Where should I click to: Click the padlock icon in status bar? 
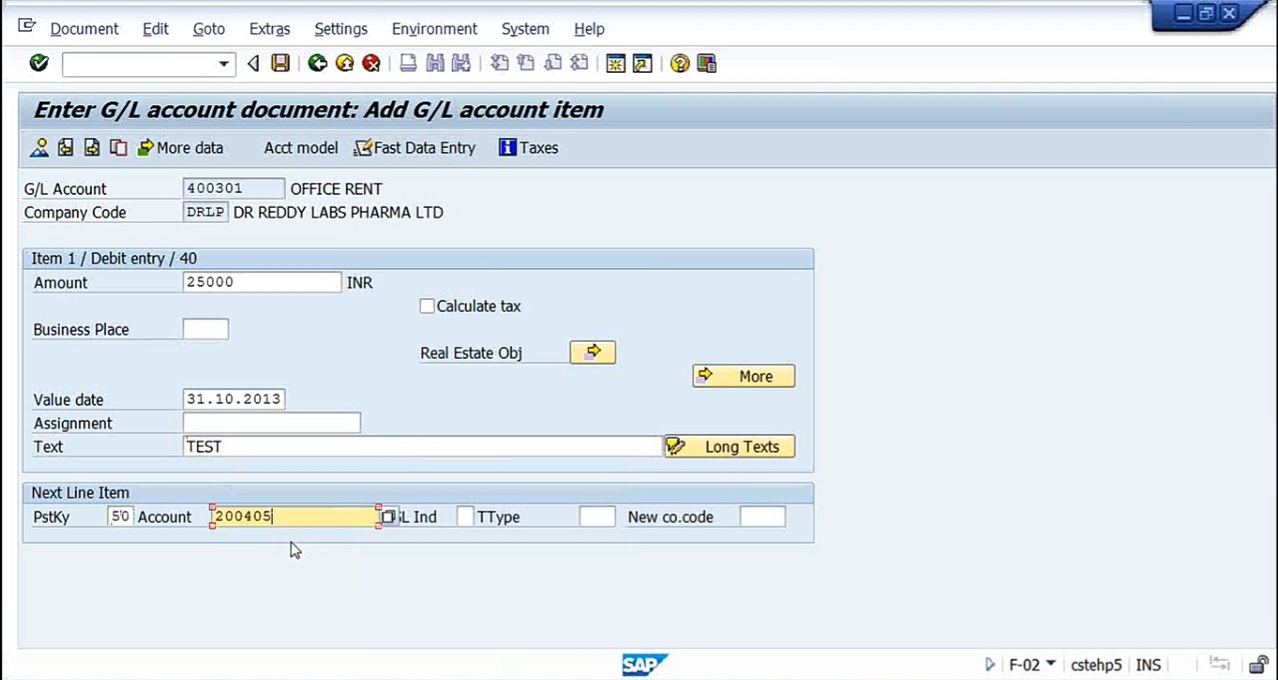click(1258, 665)
